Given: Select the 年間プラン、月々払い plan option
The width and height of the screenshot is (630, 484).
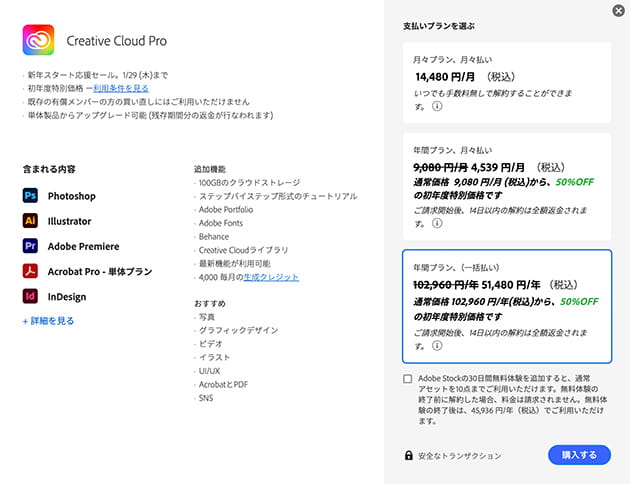Looking at the screenshot, I should point(505,185).
